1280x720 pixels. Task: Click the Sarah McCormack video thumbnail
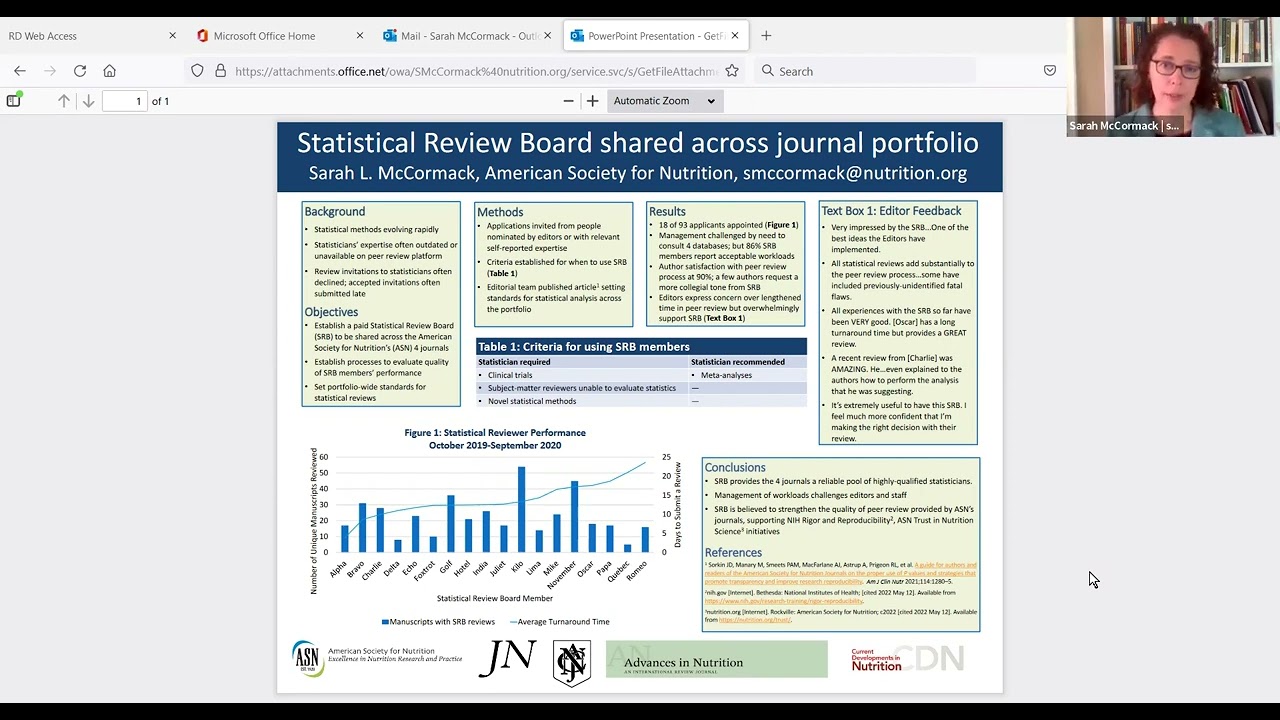tap(1172, 76)
